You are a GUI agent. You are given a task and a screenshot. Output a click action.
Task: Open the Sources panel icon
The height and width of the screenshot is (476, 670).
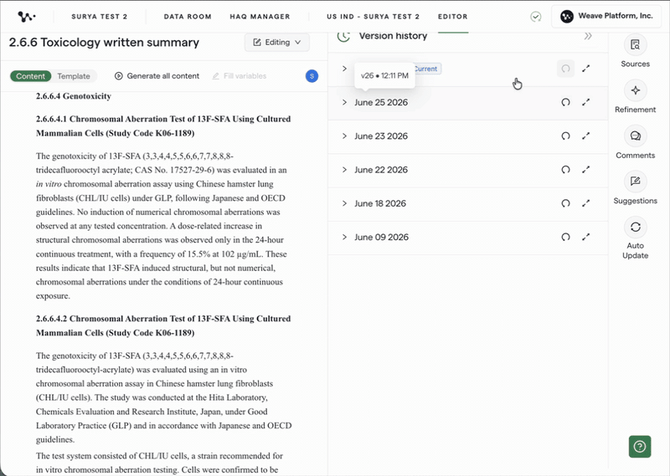635,44
